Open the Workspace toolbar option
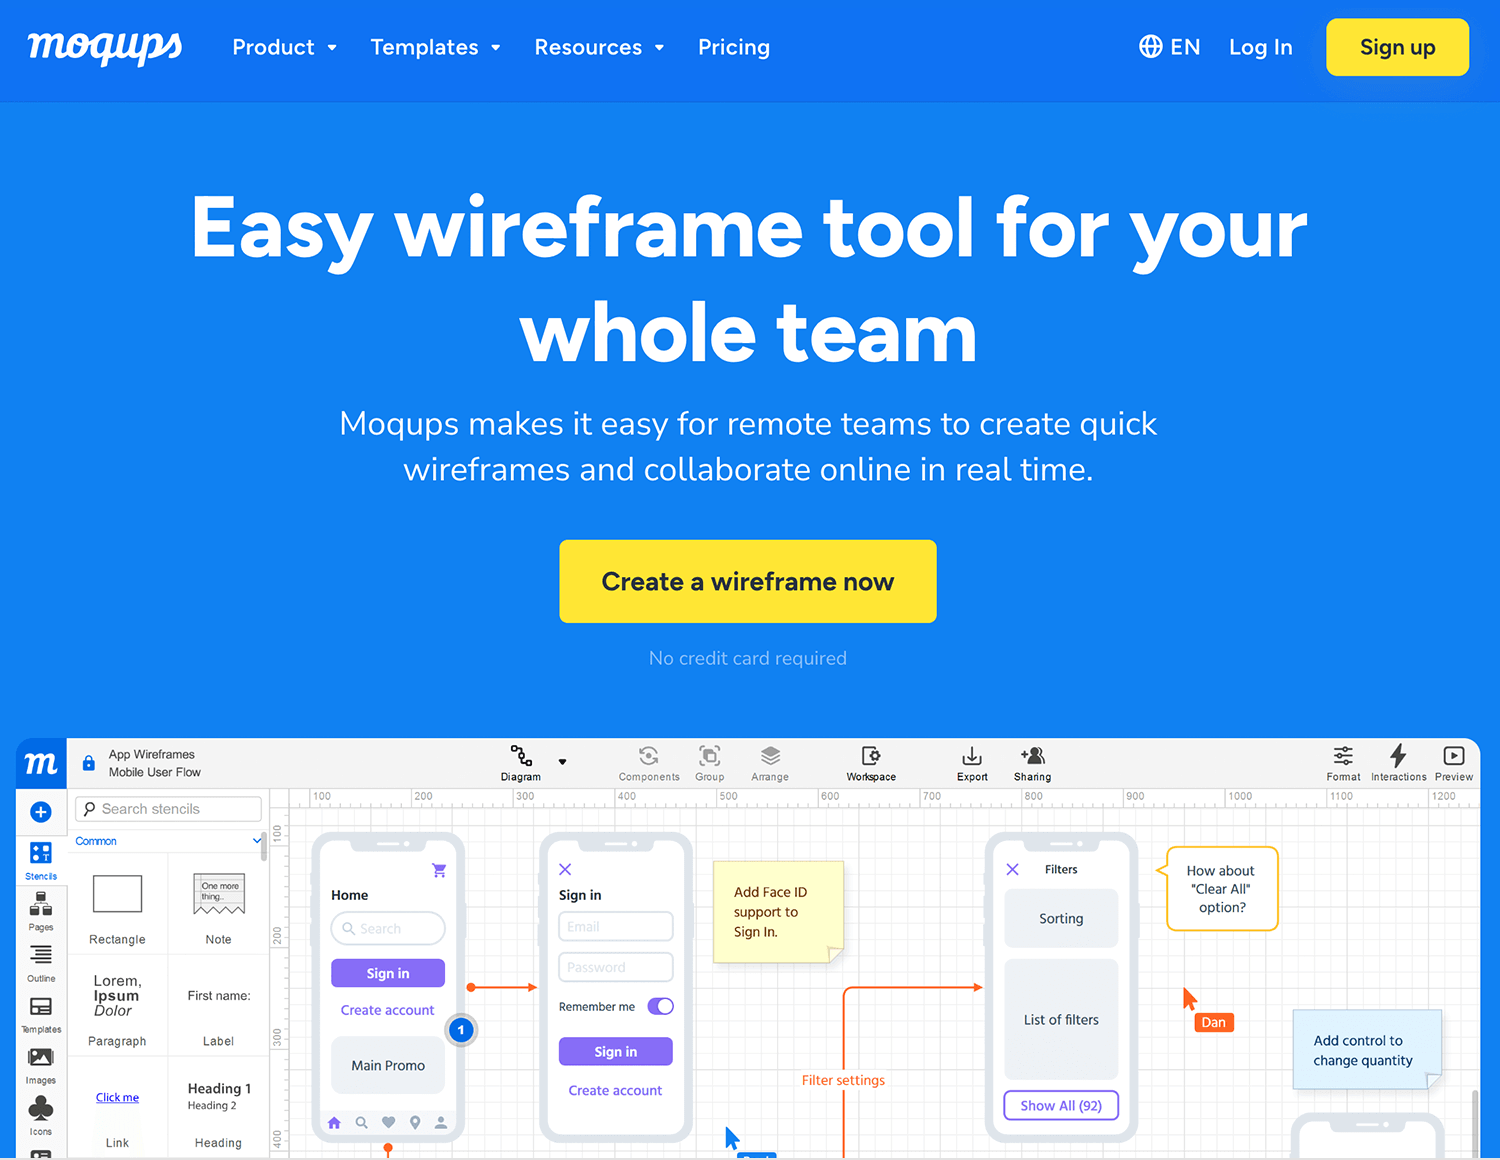1500x1160 pixels. (x=871, y=763)
